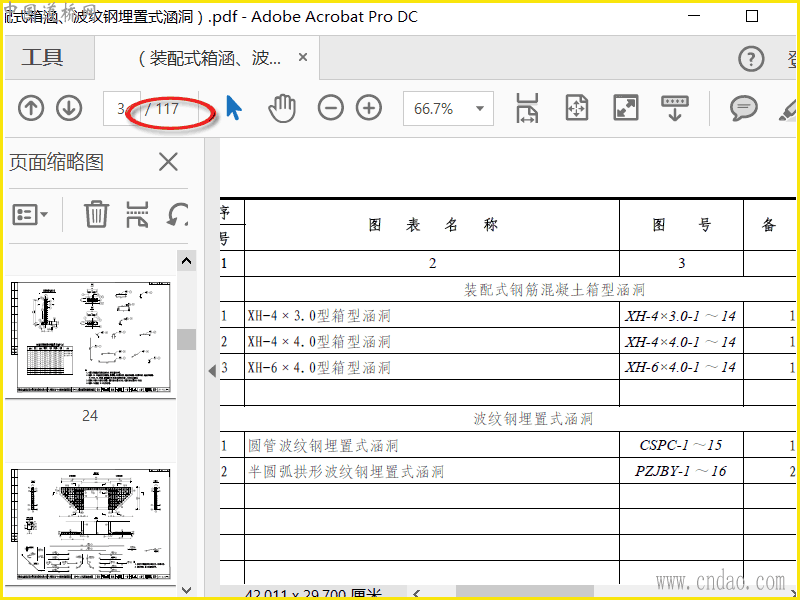Click the PZJBY-1~16 drawing number cell
This screenshot has width=800, height=600.
point(681,471)
